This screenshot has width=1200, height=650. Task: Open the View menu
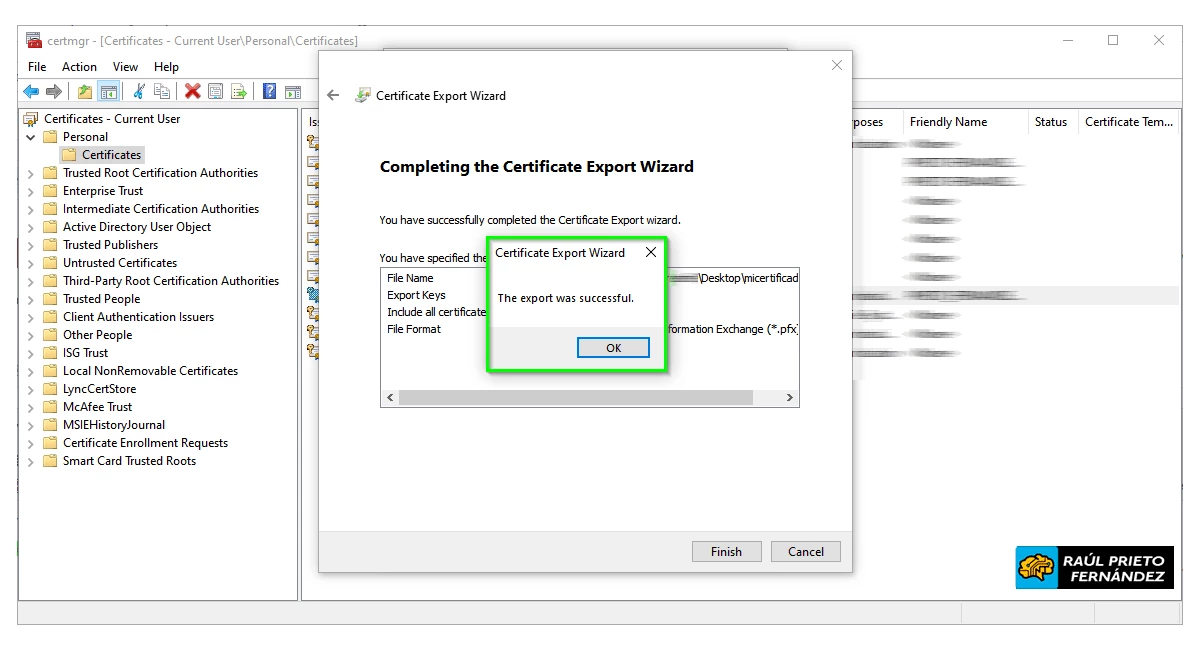(x=124, y=66)
